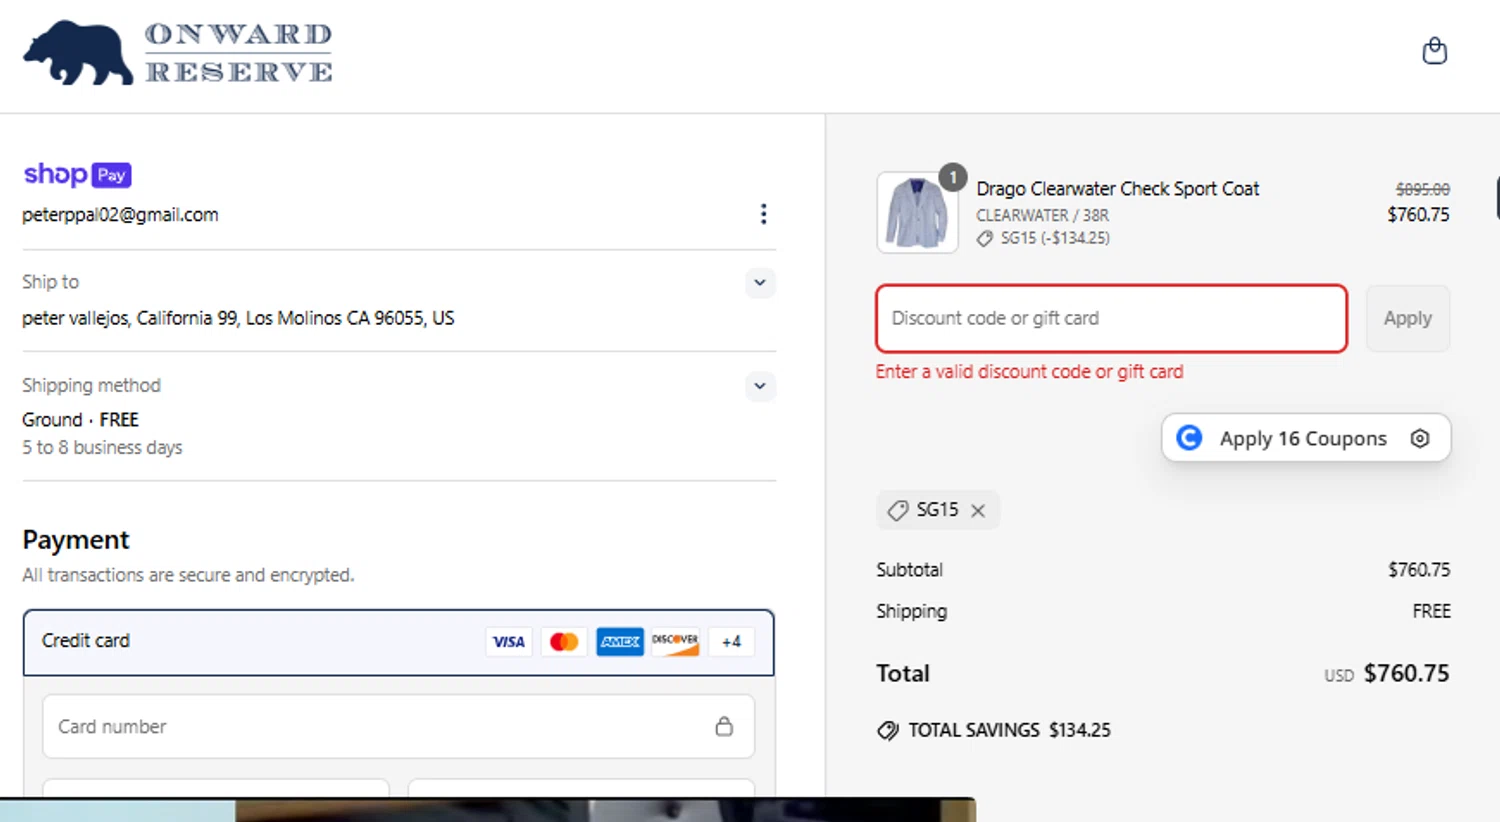The width and height of the screenshot is (1500, 822).
Task: Click the email peterppal02@gmail.com
Action: 120,215
